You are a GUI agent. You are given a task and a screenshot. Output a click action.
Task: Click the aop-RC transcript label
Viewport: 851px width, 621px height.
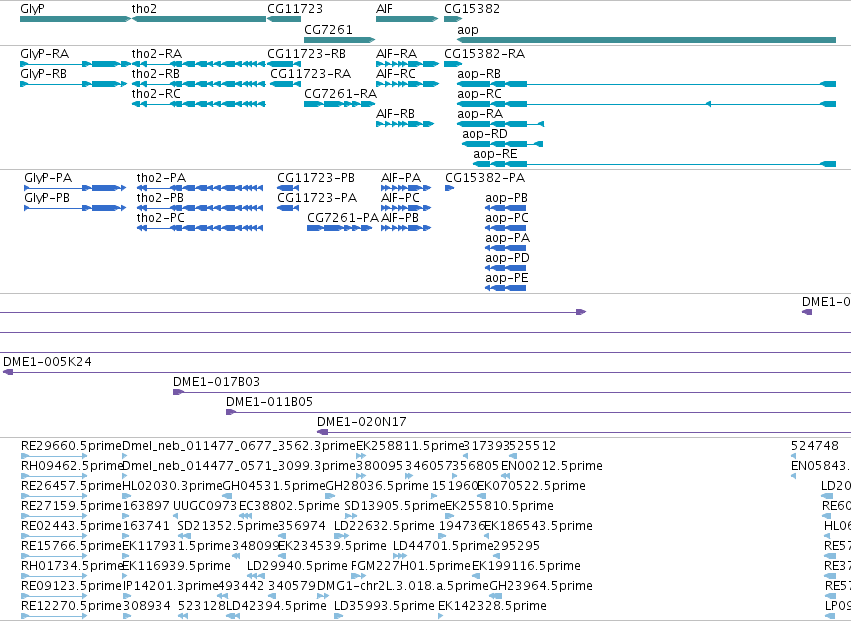coord(479,94)
